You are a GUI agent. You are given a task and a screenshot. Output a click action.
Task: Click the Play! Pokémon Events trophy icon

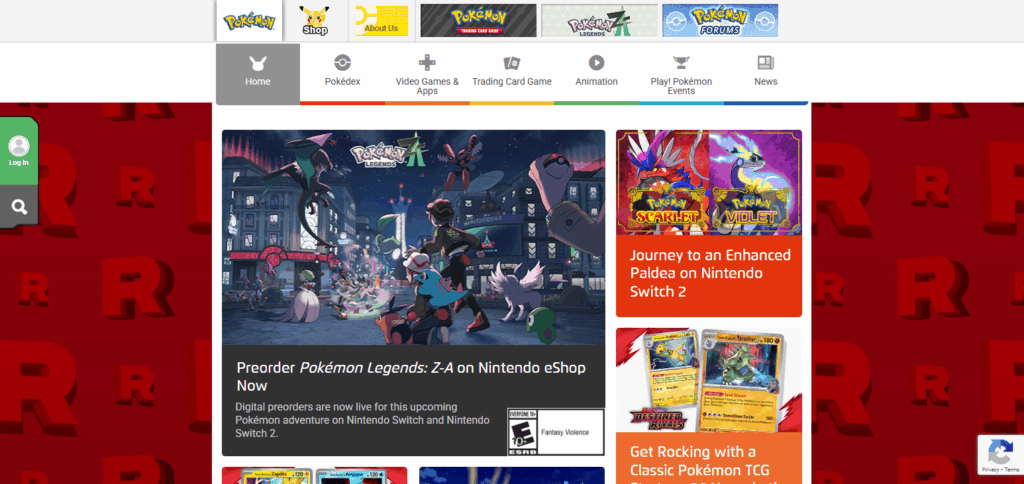pos(681,63)
